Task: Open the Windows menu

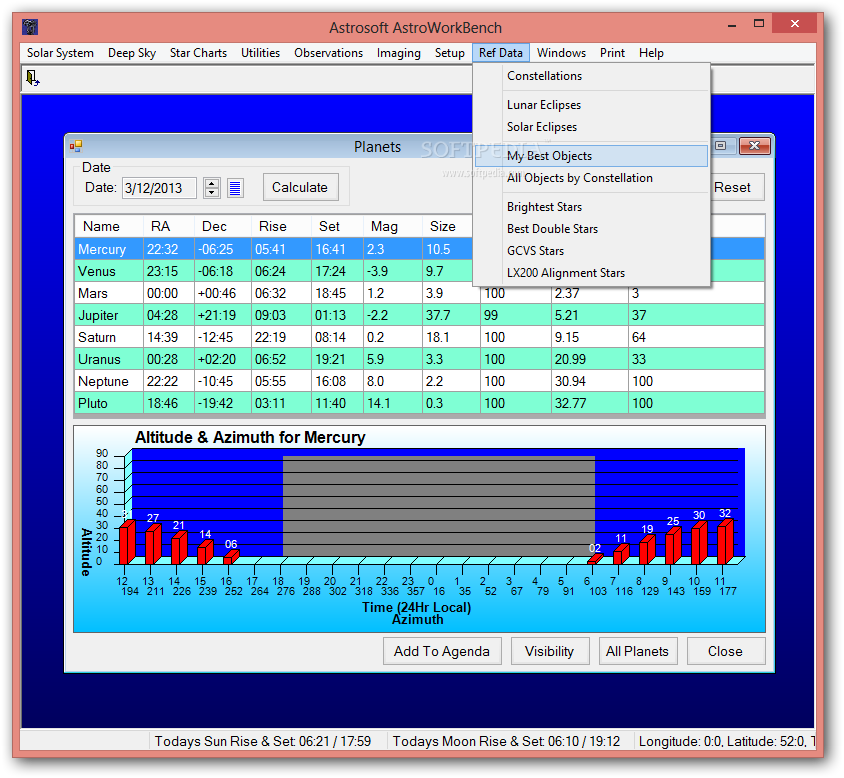Action: point(561,53)
